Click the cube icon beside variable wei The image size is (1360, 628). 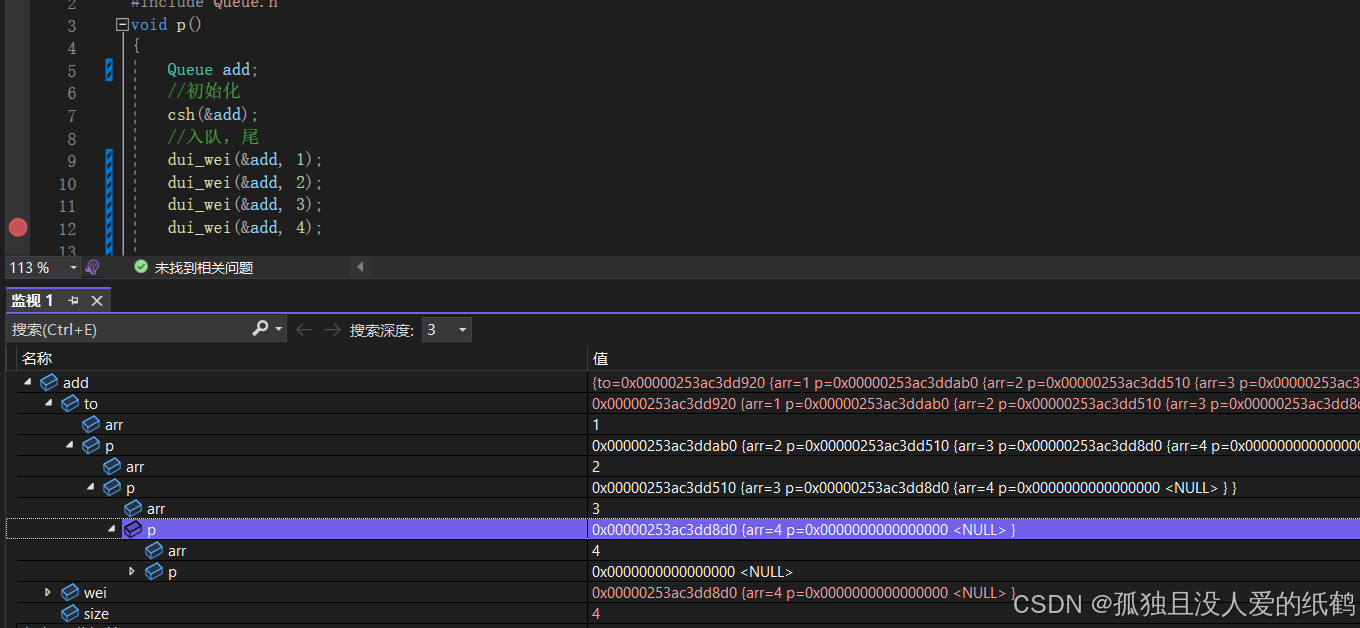pos(70,592)
